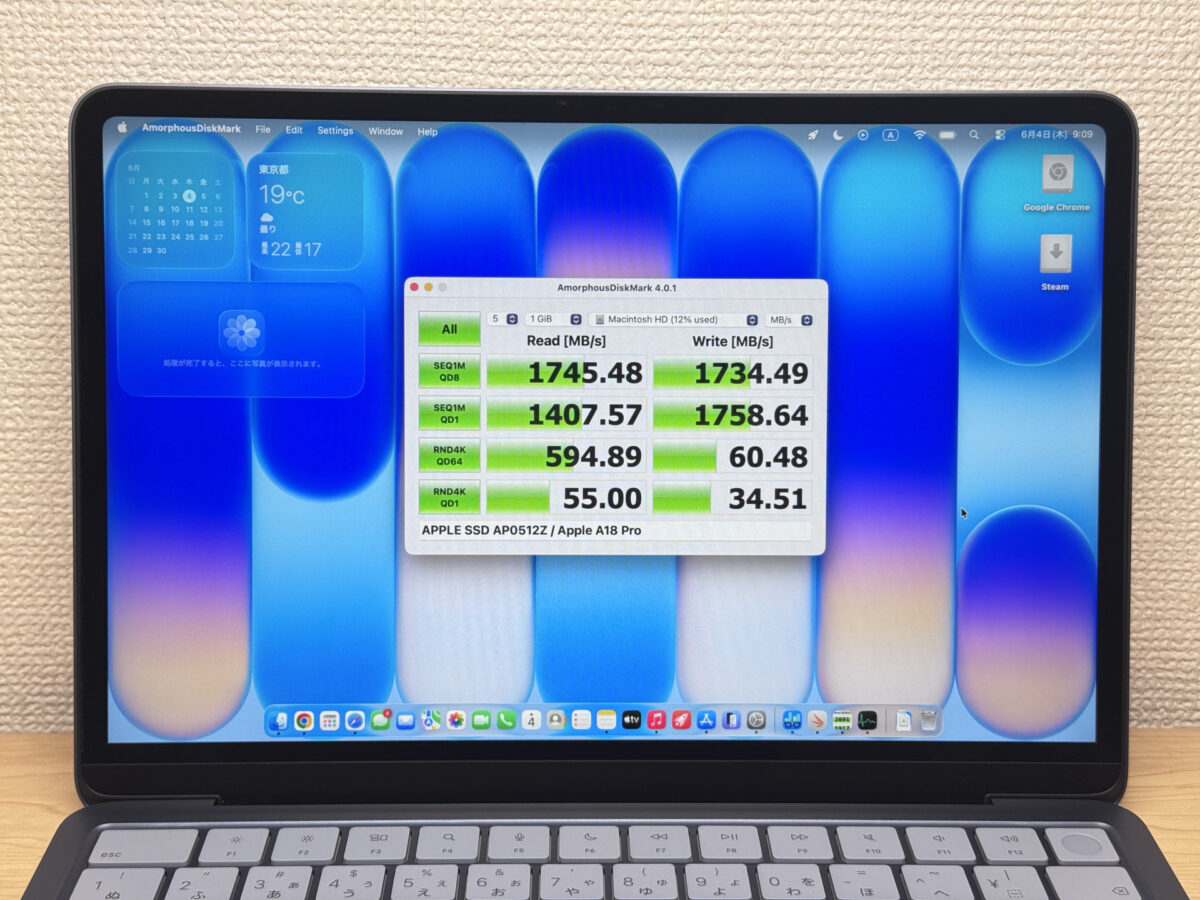1200x900 pixels.
Task: Open Mail from the Dock
Action: (405, 720)
